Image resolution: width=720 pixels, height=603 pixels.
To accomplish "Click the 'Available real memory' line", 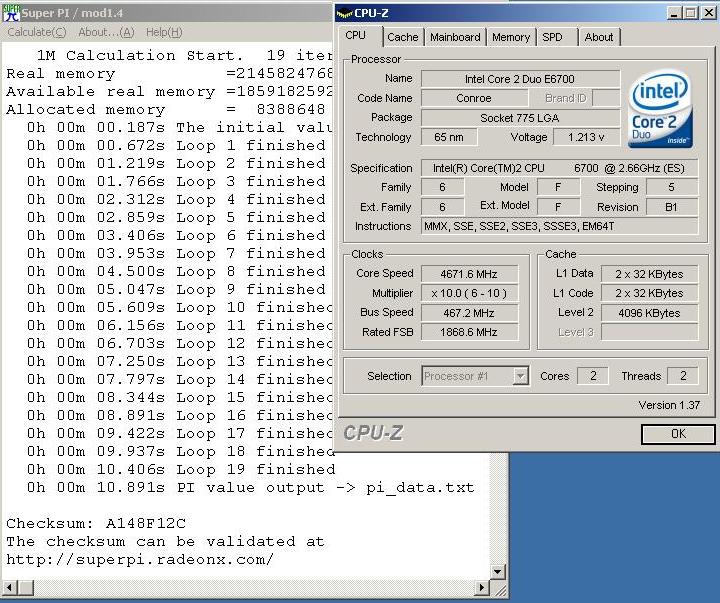I will (169, 91).
